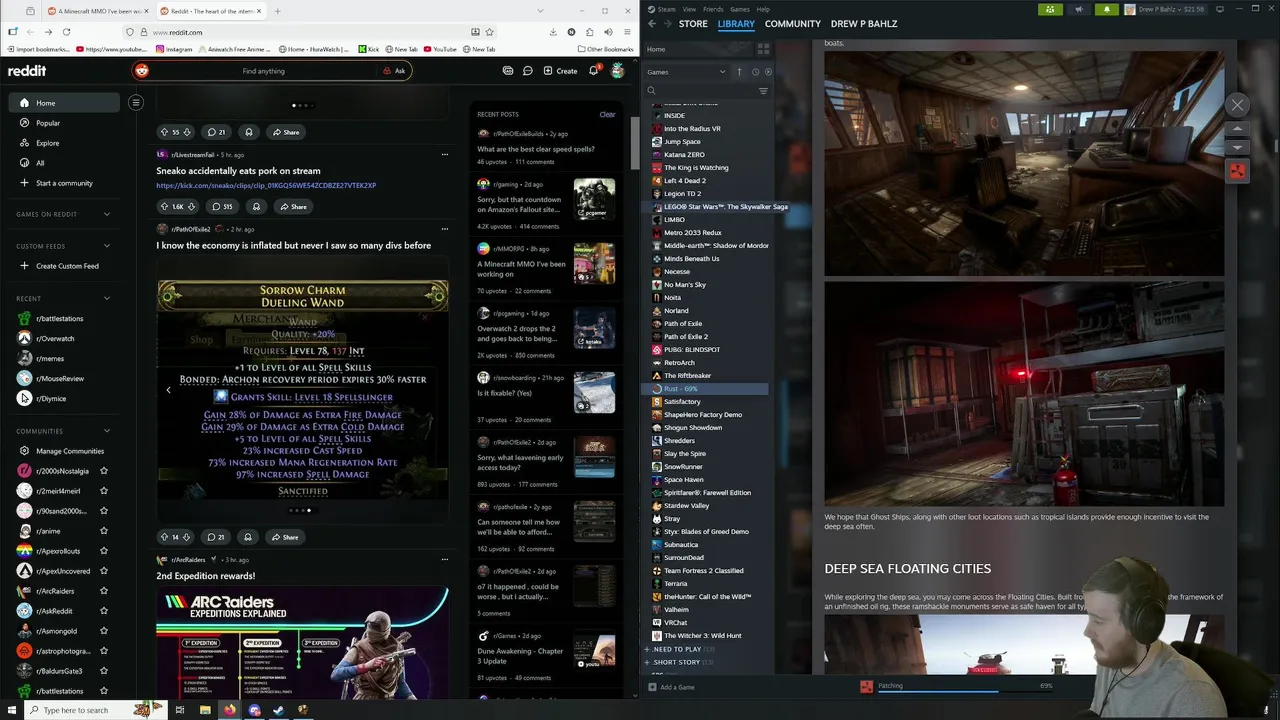Favorite r/Amongold with star
Image resolution: width=1280 pixels, height=720 pixels.
(104, 631)
